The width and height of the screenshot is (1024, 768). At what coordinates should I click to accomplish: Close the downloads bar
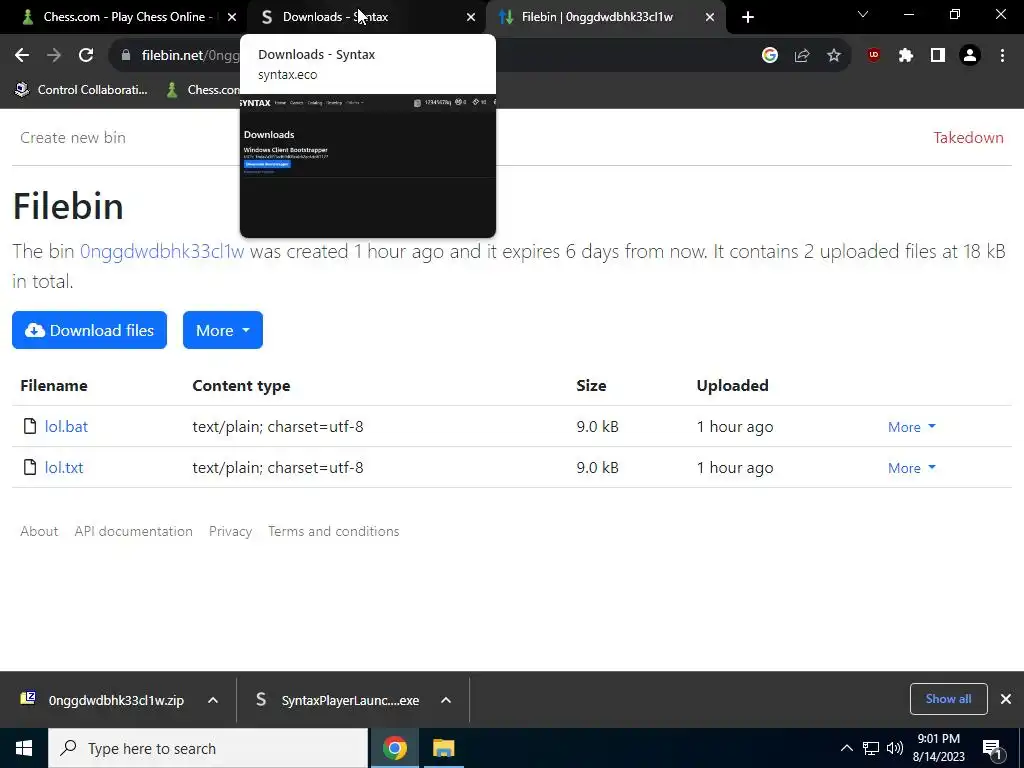pos(1006,699)
